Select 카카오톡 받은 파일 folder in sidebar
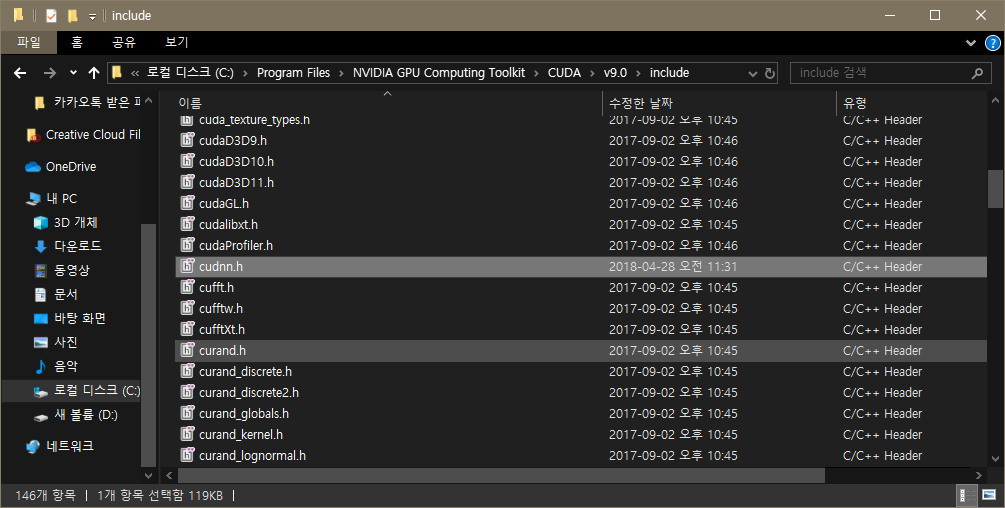The height and width of the screenshot is (508, 1005). 87,102
